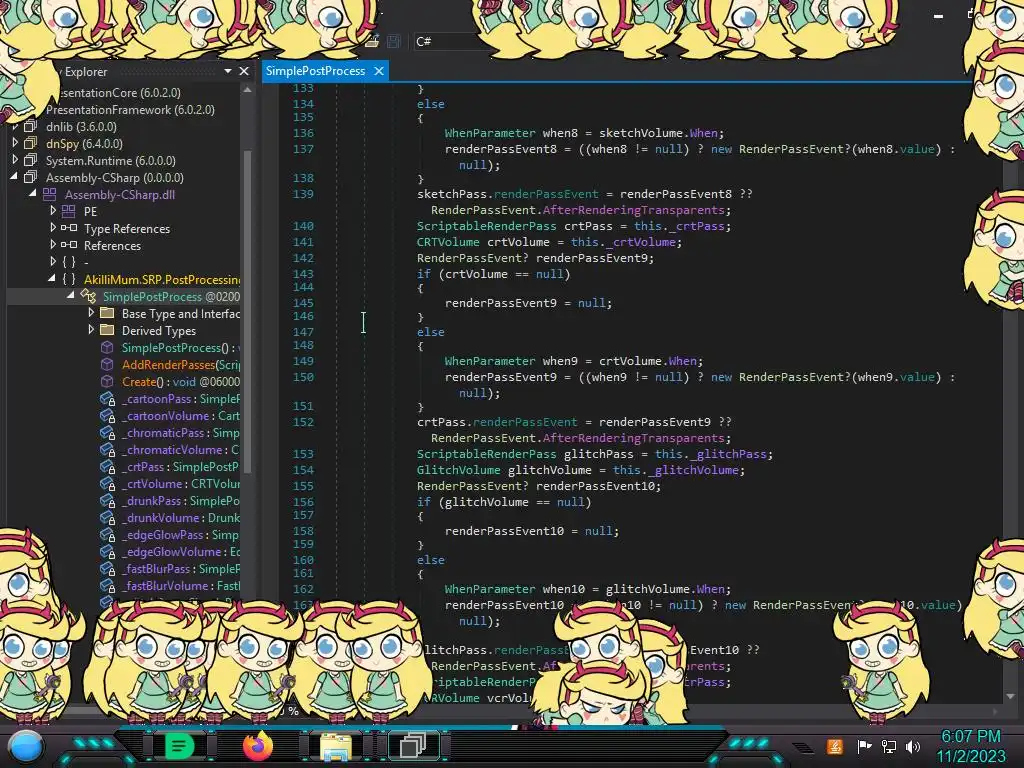Image resolution: width=1024 pixels, height=768 pixels.
Task: Expand the dnlib (3.6.0.0) node
Action: [16, 126]
